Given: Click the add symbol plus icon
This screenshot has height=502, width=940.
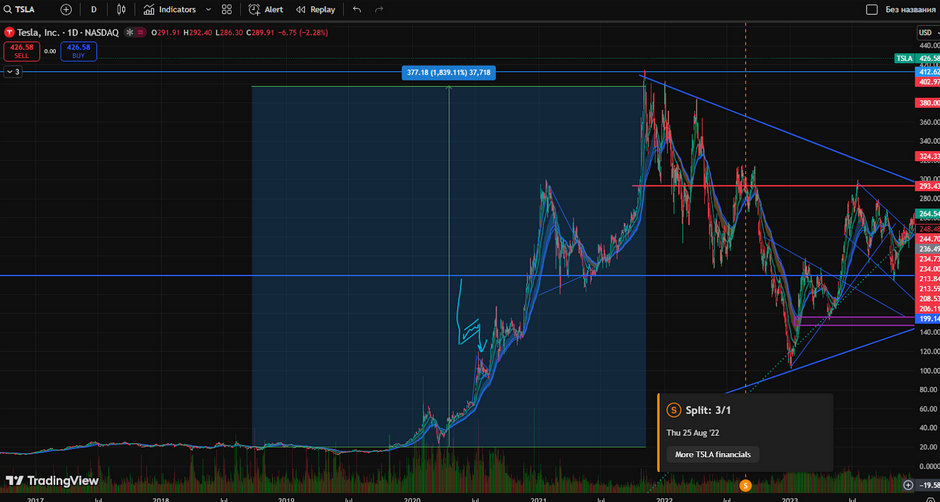Looking at the screenshot, I should point(66,9).
